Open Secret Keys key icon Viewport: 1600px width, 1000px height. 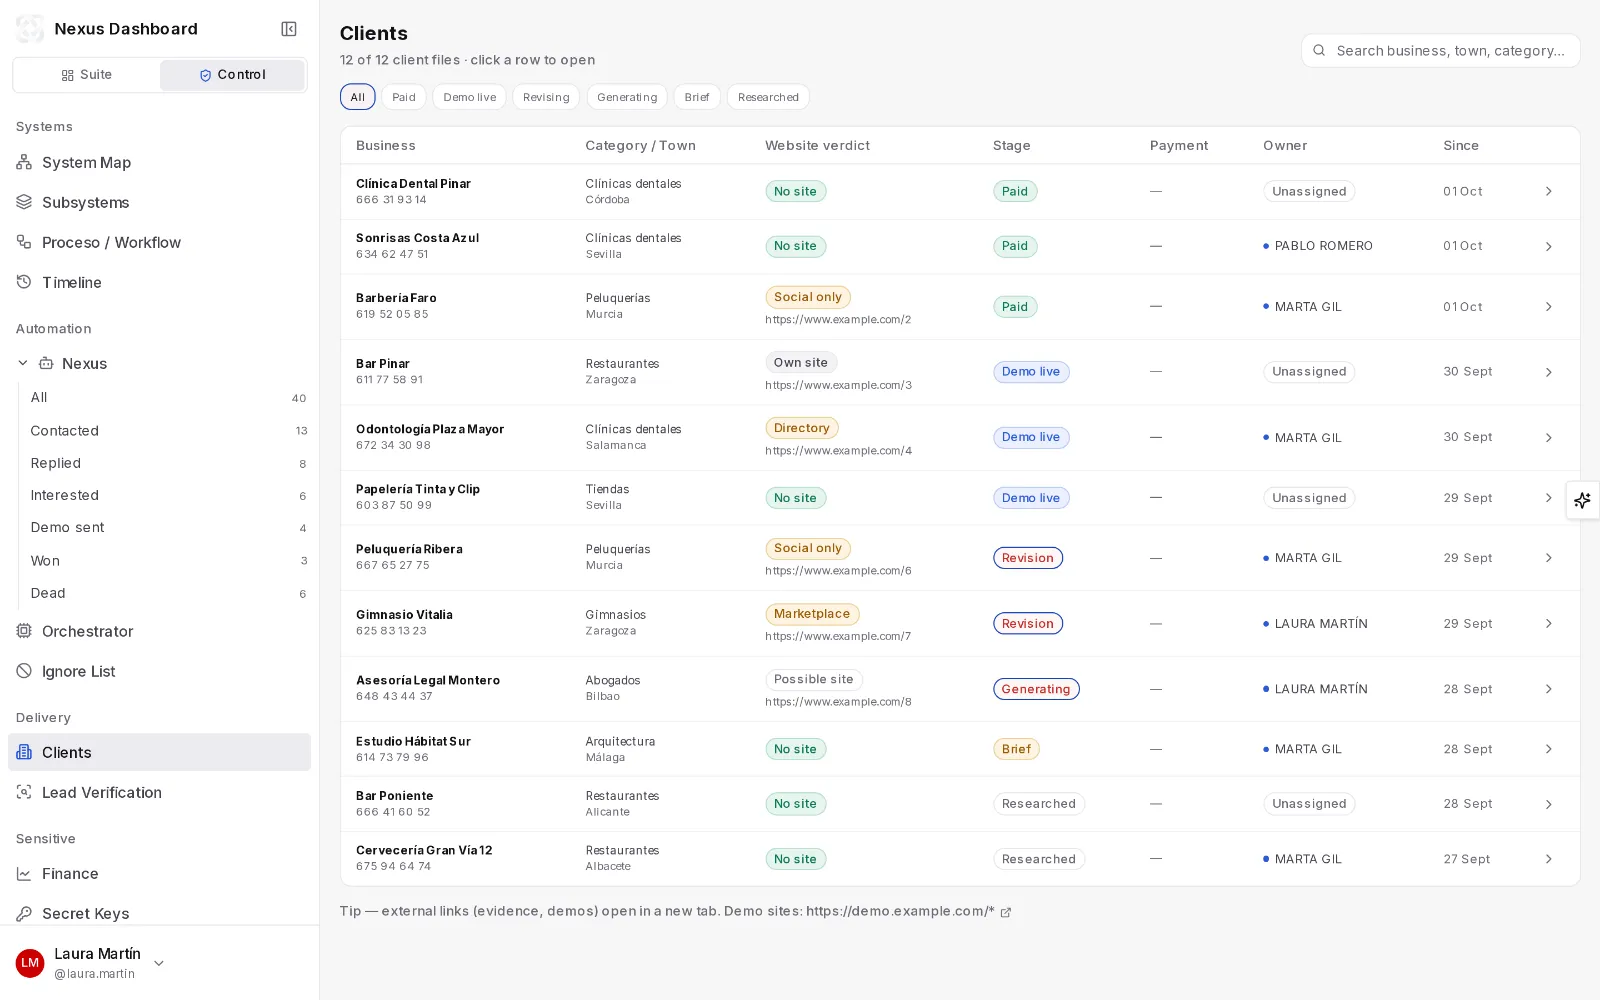click(24, 913)
